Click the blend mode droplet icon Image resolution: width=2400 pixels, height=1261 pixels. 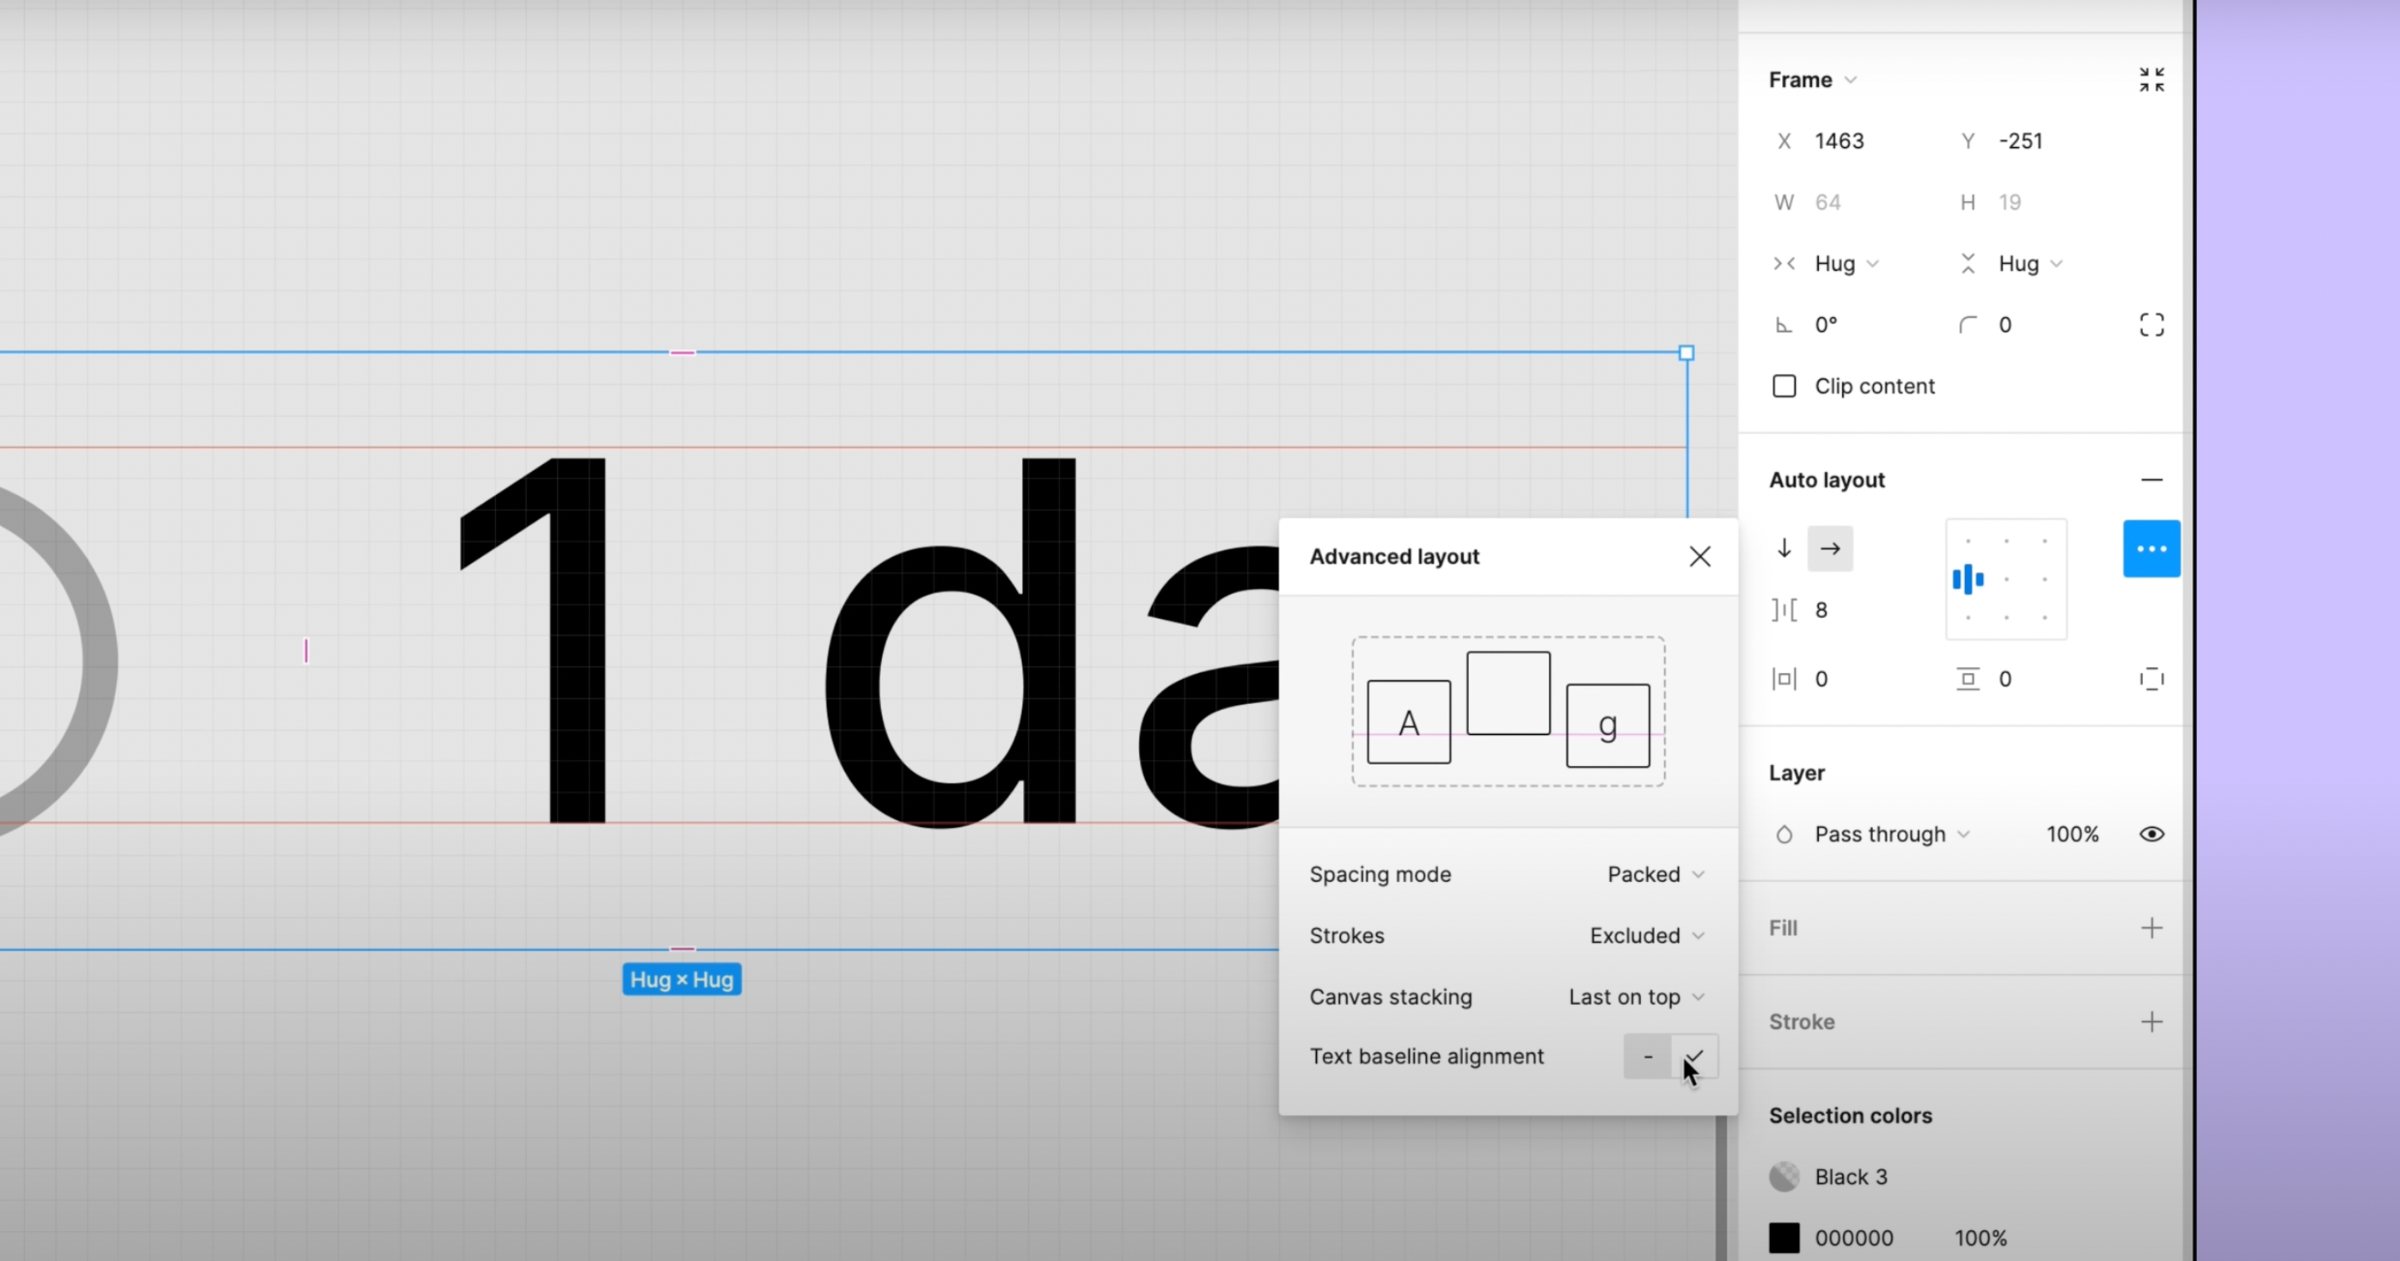[1784, 834]
